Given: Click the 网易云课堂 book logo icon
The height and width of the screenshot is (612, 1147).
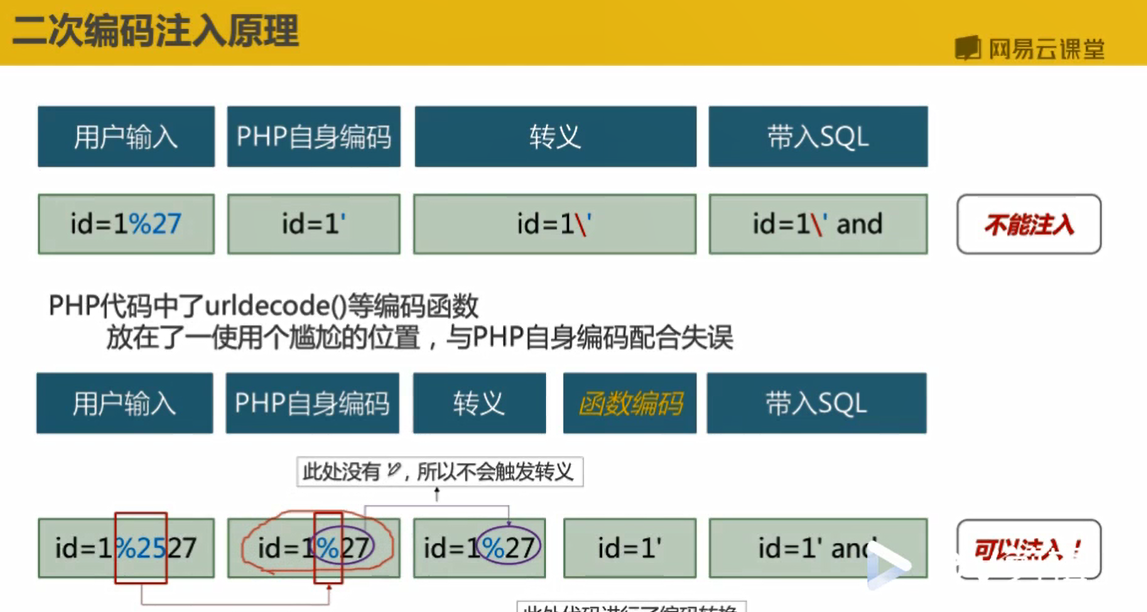Looking at the screenshot, I should 967,45.
